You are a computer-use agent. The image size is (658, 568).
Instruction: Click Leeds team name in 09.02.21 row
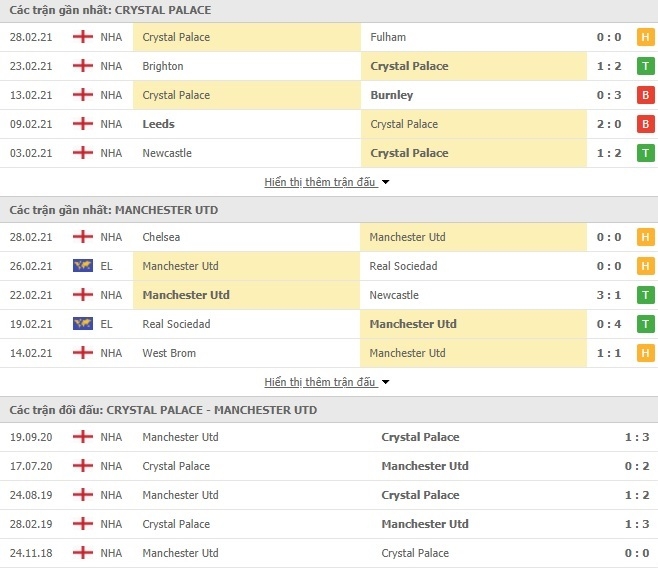[158, 124]
